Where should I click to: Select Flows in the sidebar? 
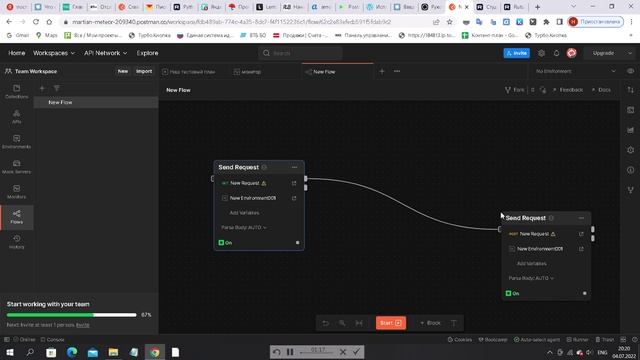point(16,217)
